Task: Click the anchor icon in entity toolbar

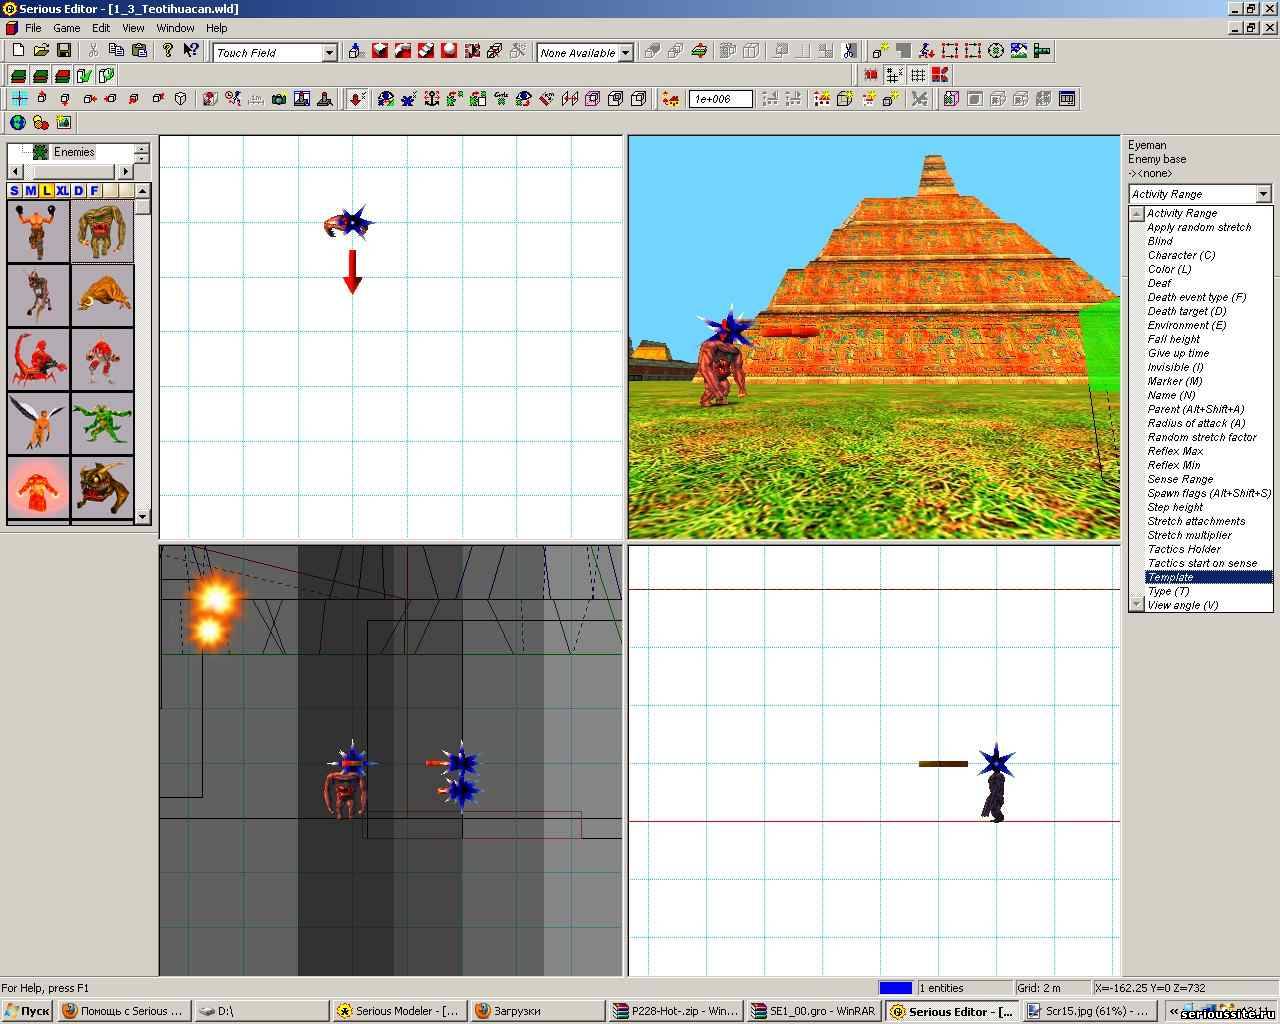Action: click(432, 99)
